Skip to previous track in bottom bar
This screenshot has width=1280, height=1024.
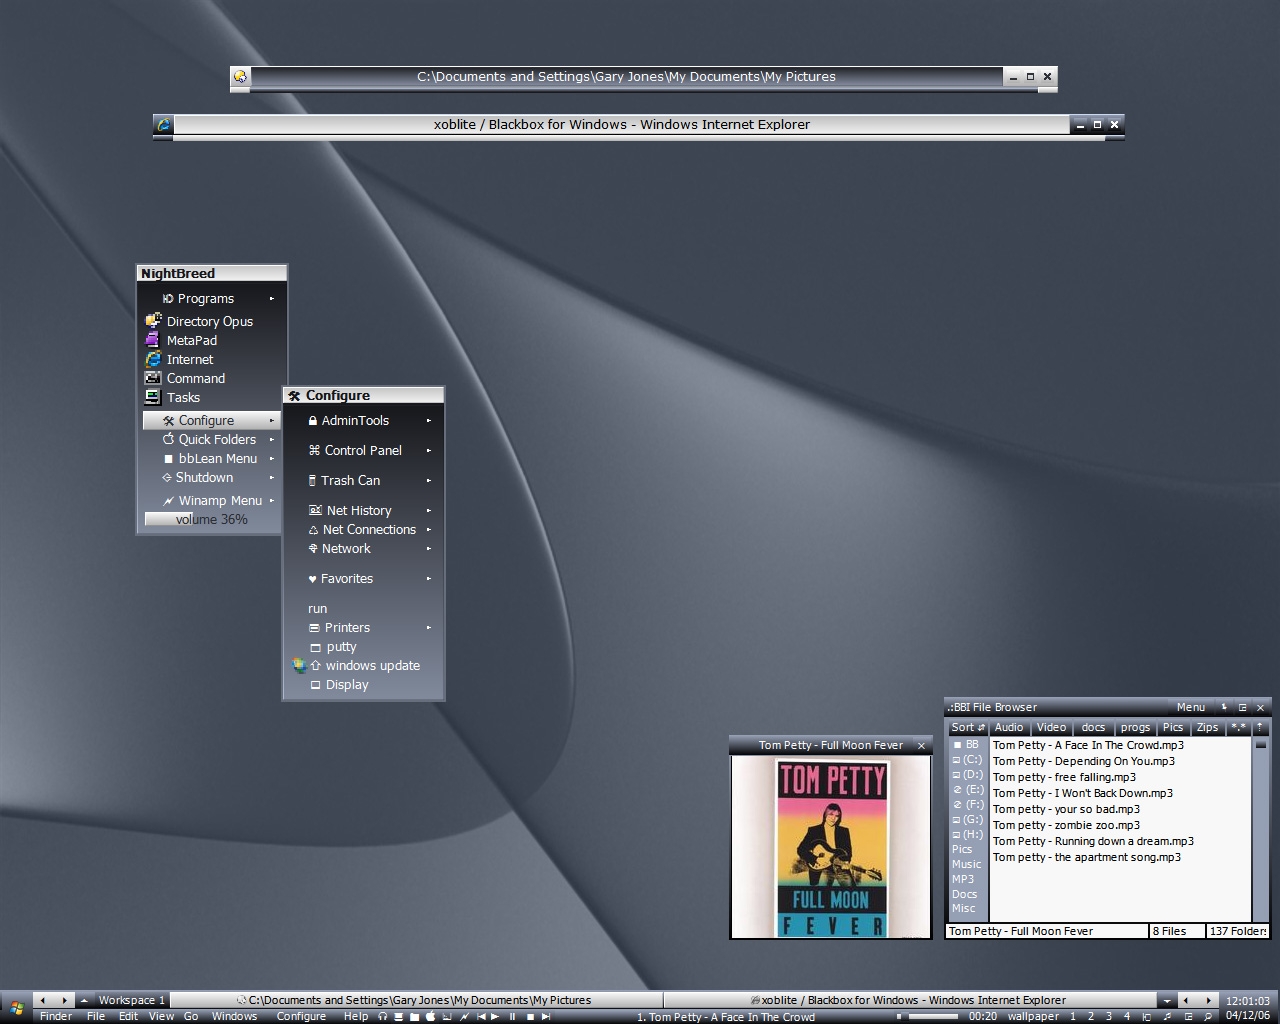click(x=481, y=1016)
